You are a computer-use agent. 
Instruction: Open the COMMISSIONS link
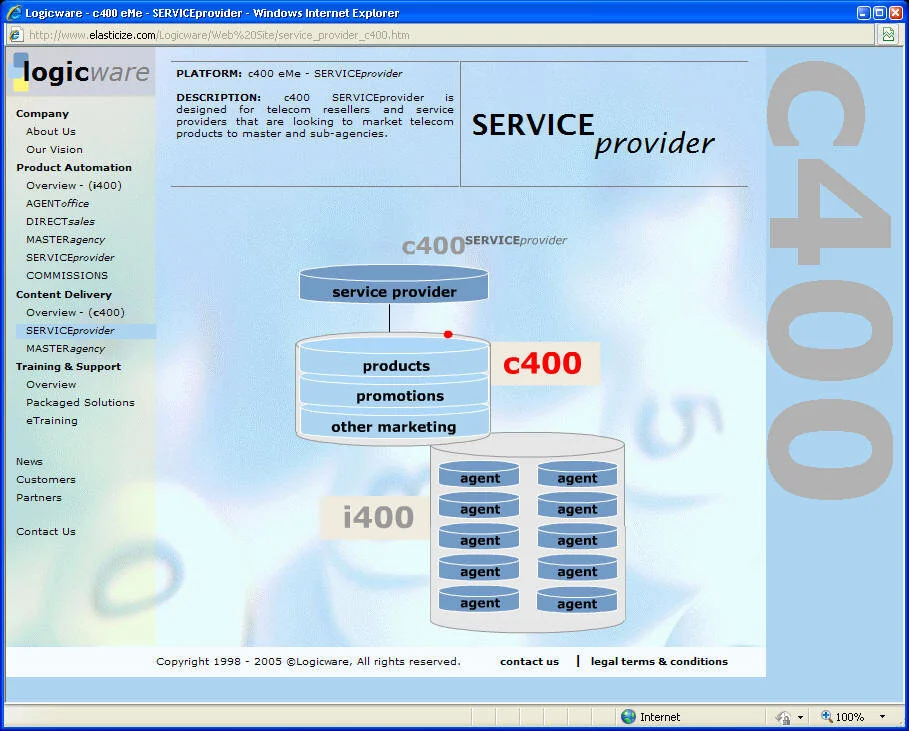click(x=67, y=275)
